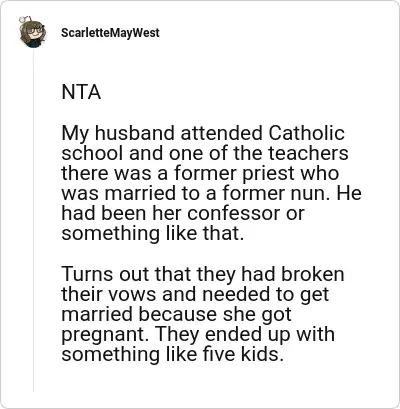Image resolution: width=400 pixels, height=409 pixels.
Task: Open ScarletteMayWest's avatar image
Action: 32,32
